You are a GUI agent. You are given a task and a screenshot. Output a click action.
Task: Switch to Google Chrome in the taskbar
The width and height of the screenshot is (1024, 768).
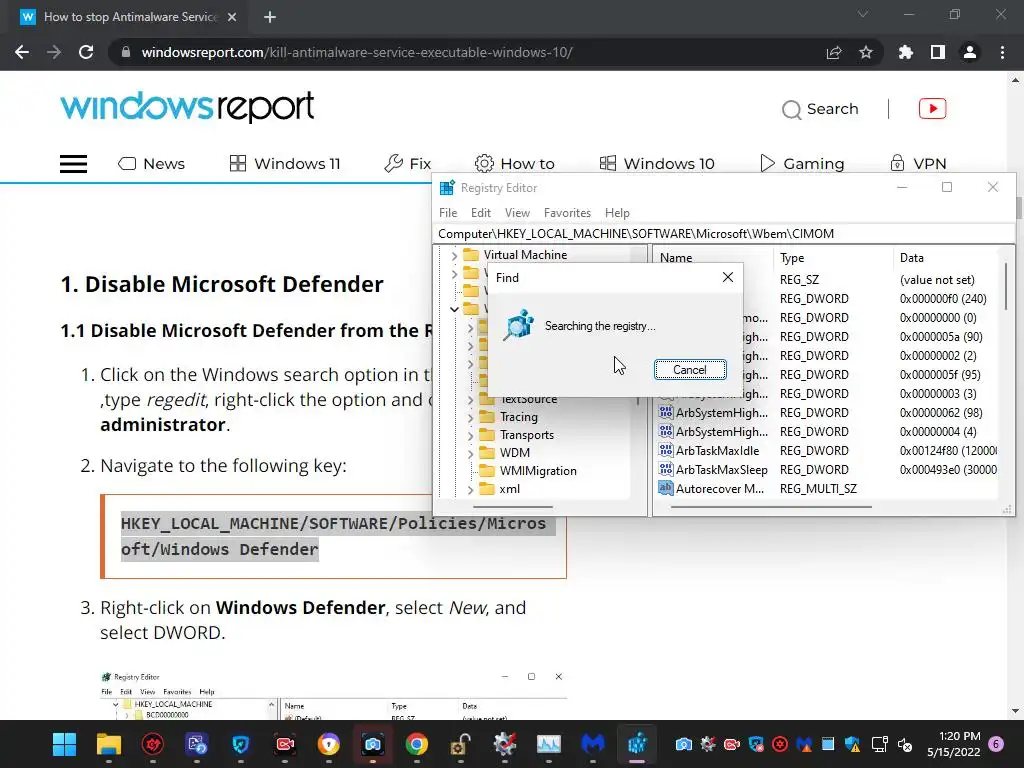(417, 744)
